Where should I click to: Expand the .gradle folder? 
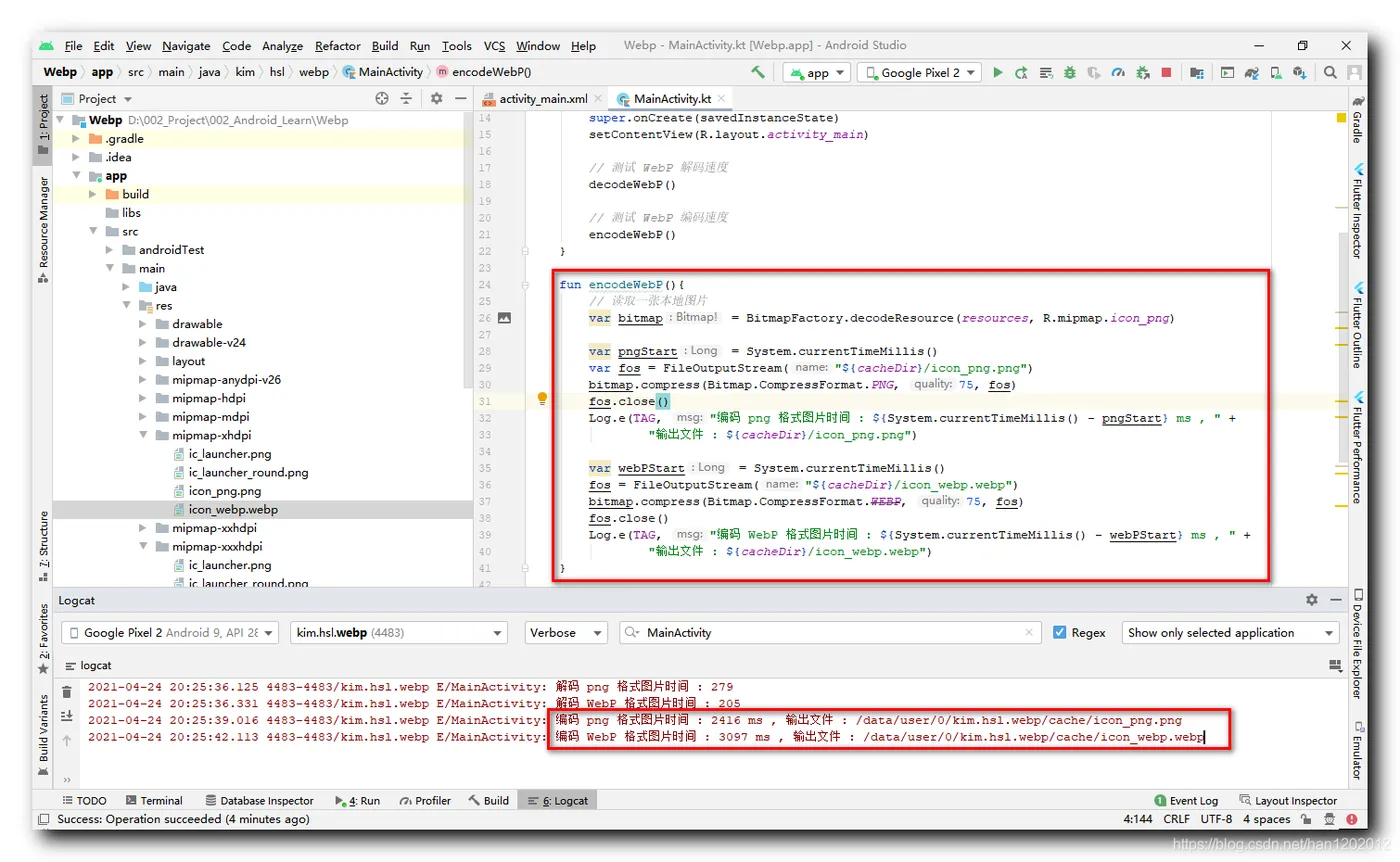(77, 139)
